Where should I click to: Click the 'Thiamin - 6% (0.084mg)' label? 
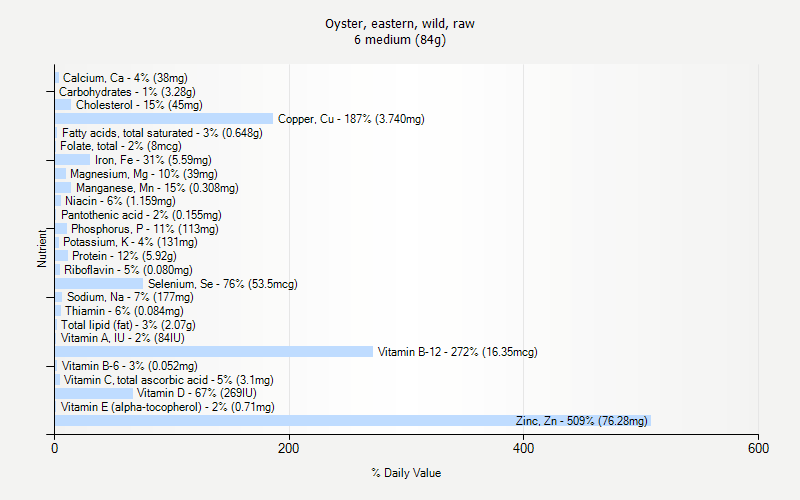point(124,311)
